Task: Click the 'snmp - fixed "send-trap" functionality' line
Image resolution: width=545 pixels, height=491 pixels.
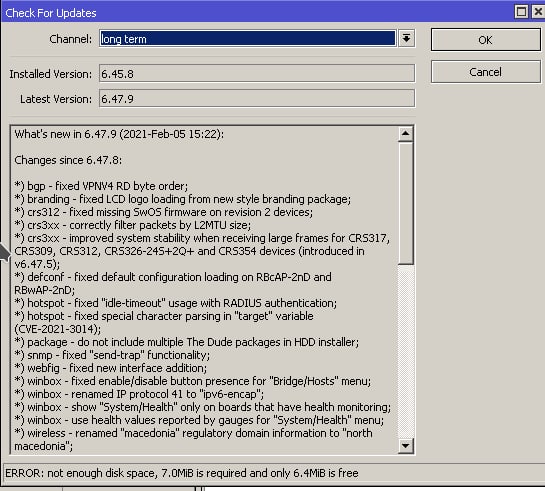Action: (x=112, y=355)
